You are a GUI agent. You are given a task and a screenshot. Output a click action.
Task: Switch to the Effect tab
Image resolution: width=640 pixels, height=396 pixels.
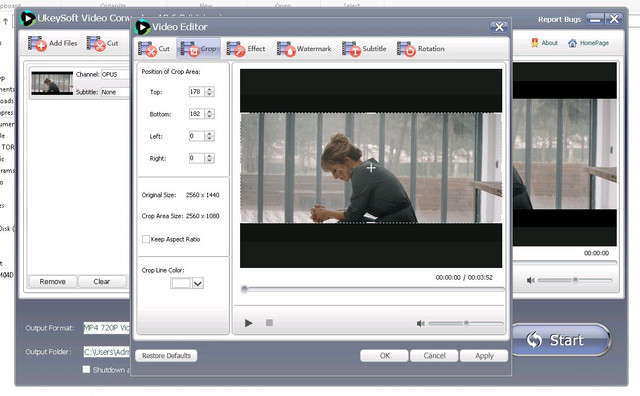coord(246,49)
